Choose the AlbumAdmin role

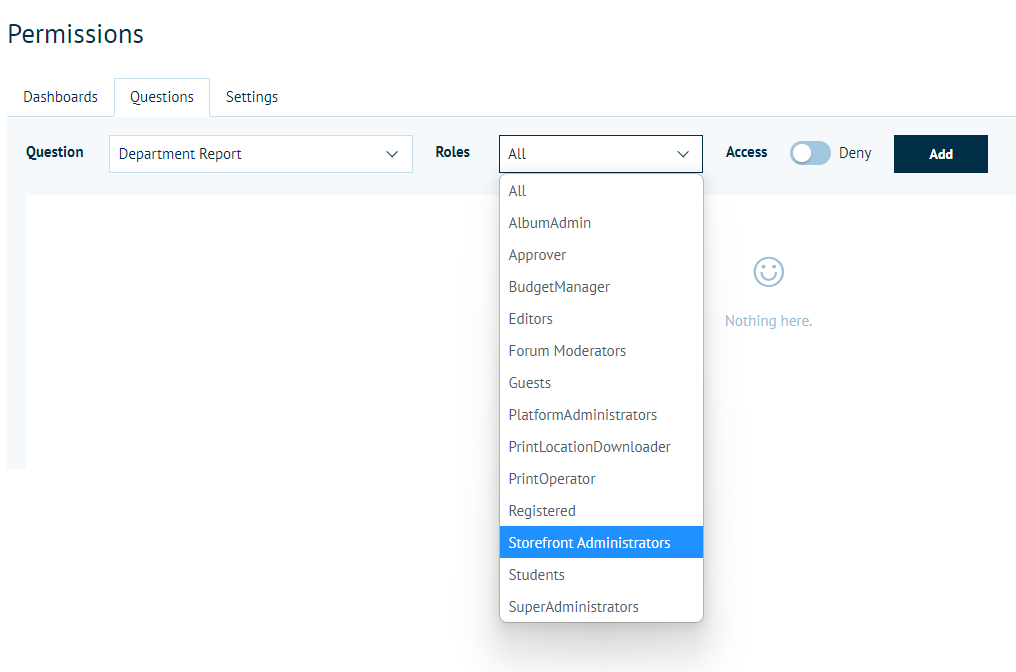601,223
